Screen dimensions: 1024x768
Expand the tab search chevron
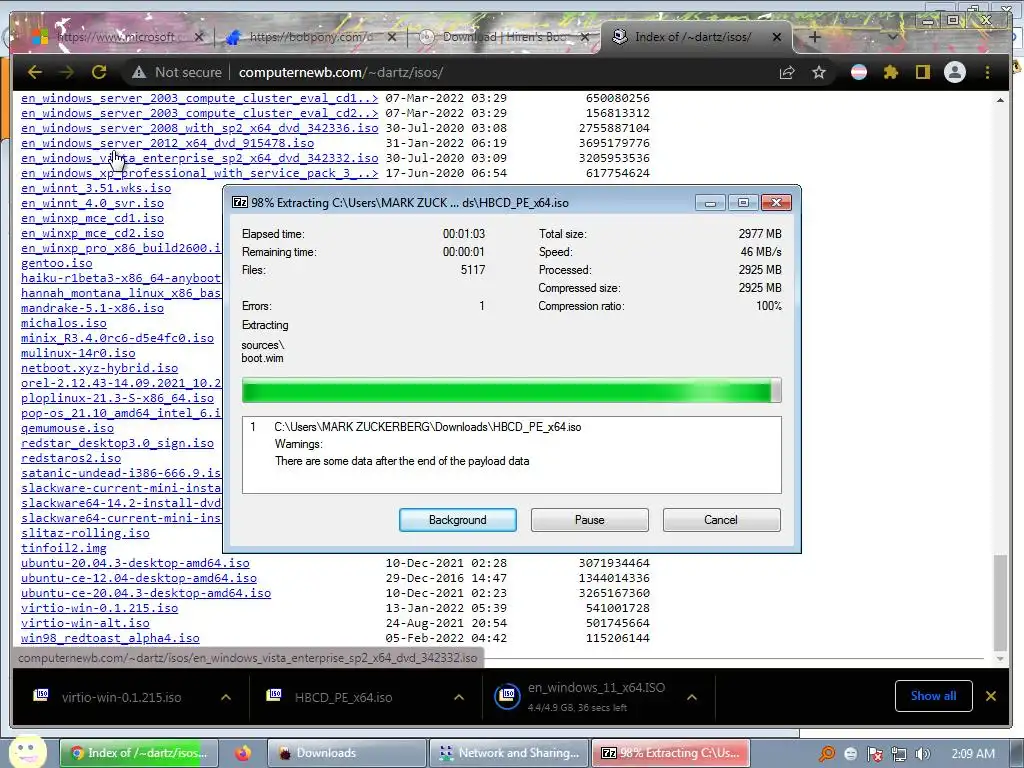click(x=893, y=37)
